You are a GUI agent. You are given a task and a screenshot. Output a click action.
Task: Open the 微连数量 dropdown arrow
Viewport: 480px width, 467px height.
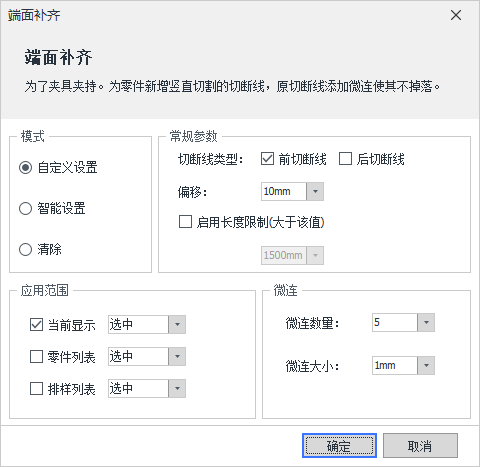point(426,322)
